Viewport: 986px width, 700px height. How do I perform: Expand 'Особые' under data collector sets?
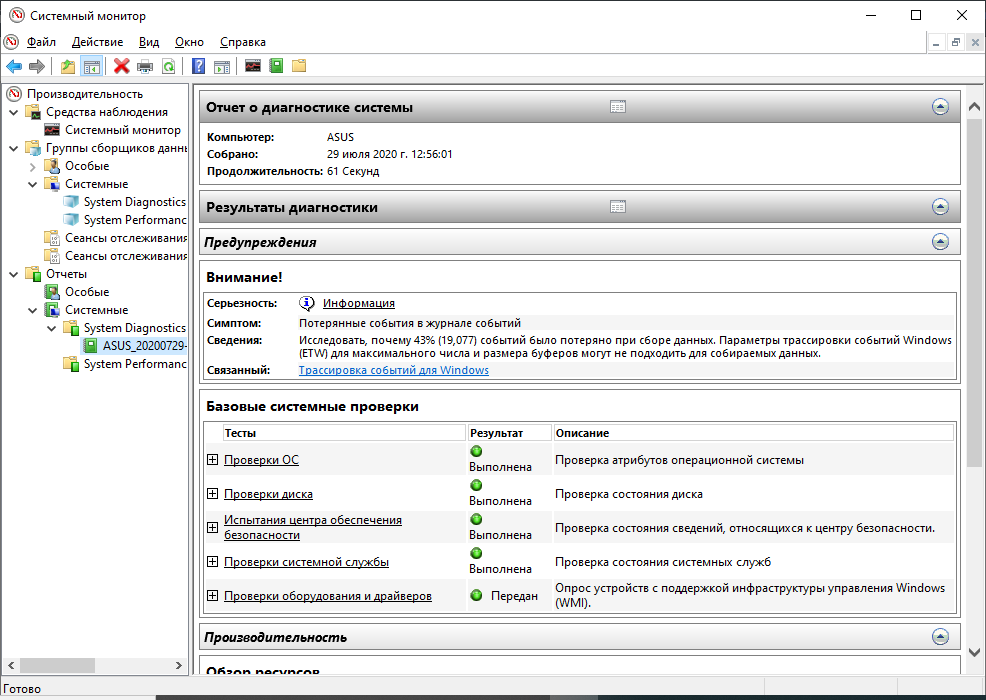(33, 167)
